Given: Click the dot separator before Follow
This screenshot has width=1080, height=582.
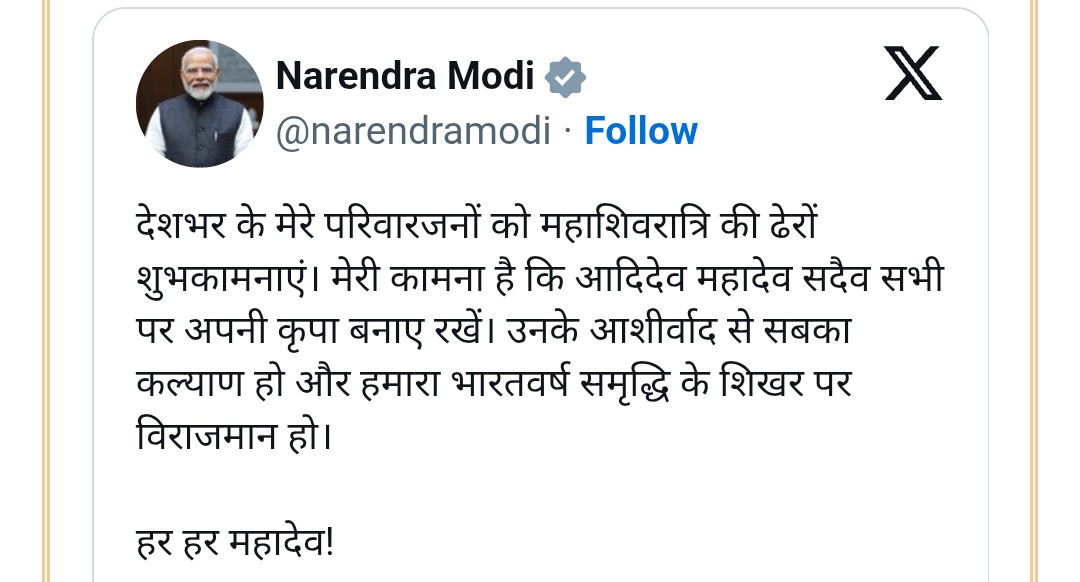Looking at the screenshot, I should pyautogui.click(x=567, y=131).
